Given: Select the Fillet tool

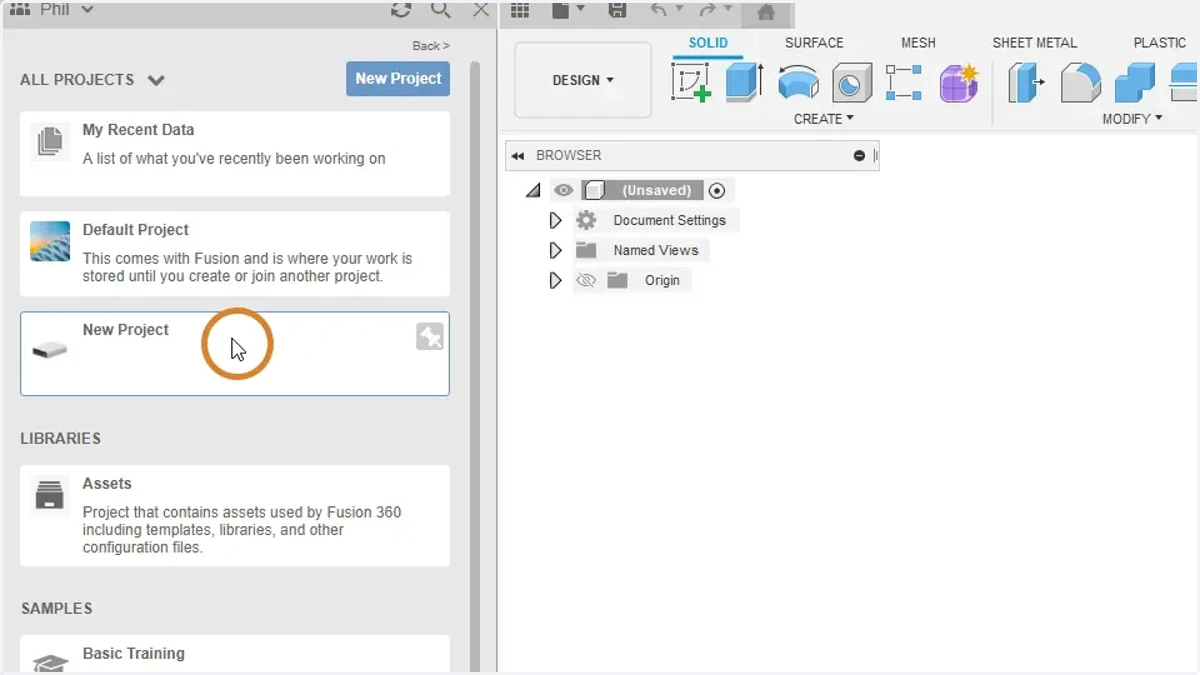Looking at the screenshot, I should point(1080,83).
